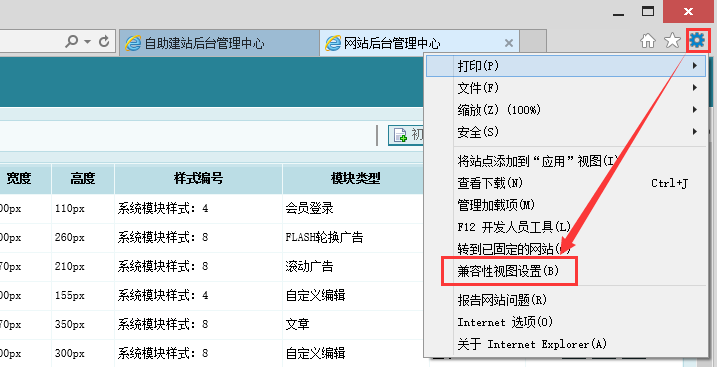Select 管理加载项(M) menu item

point(566,205)
